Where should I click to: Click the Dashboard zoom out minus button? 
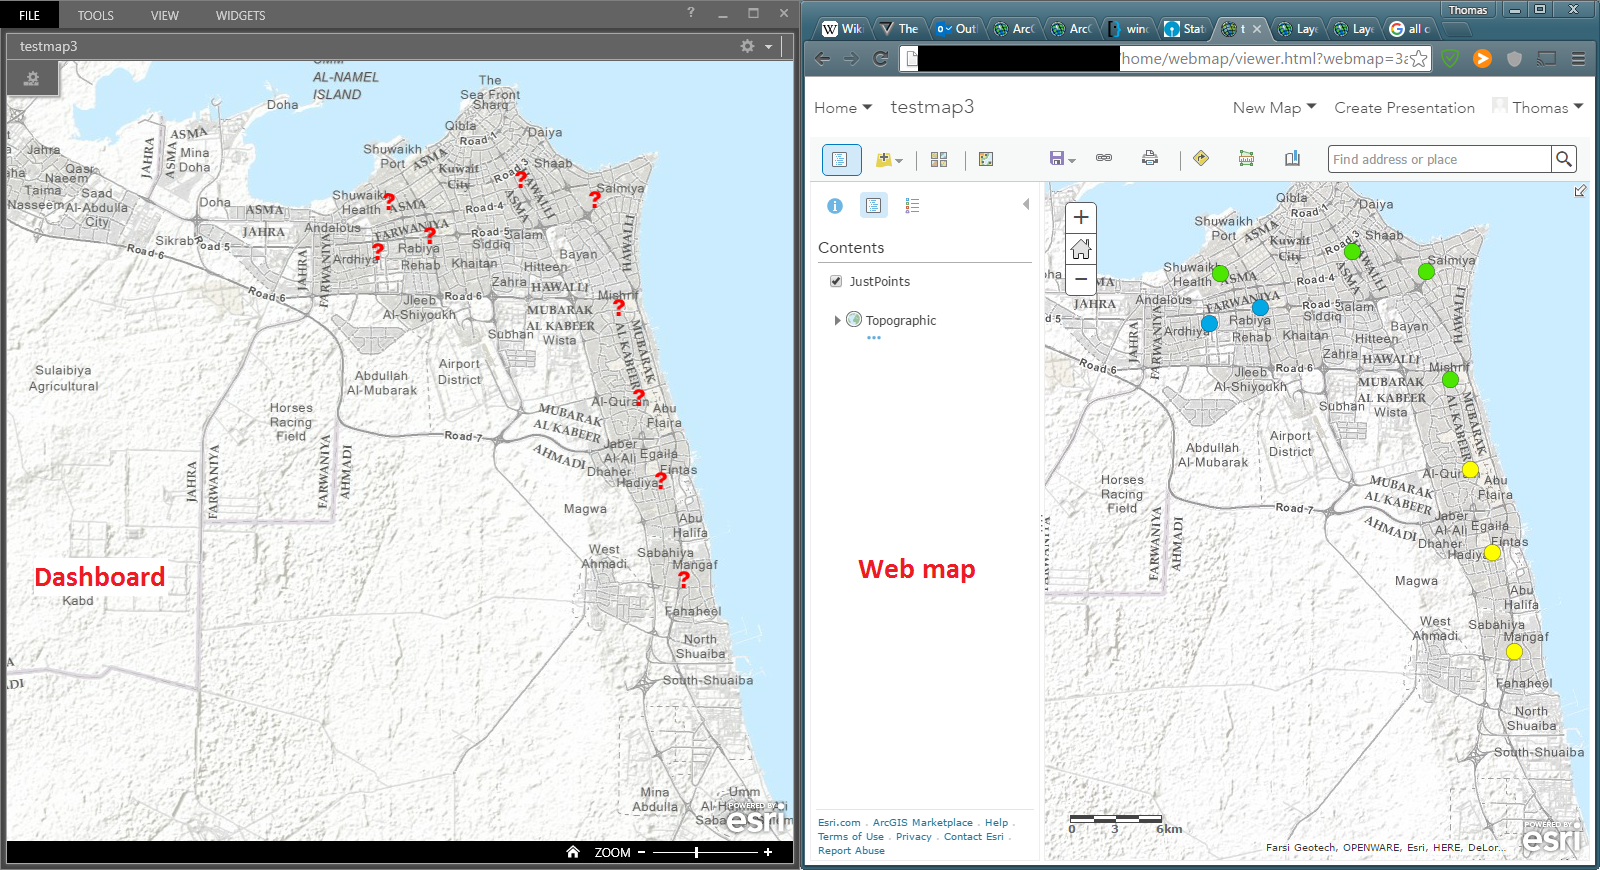tap(641, 852)
